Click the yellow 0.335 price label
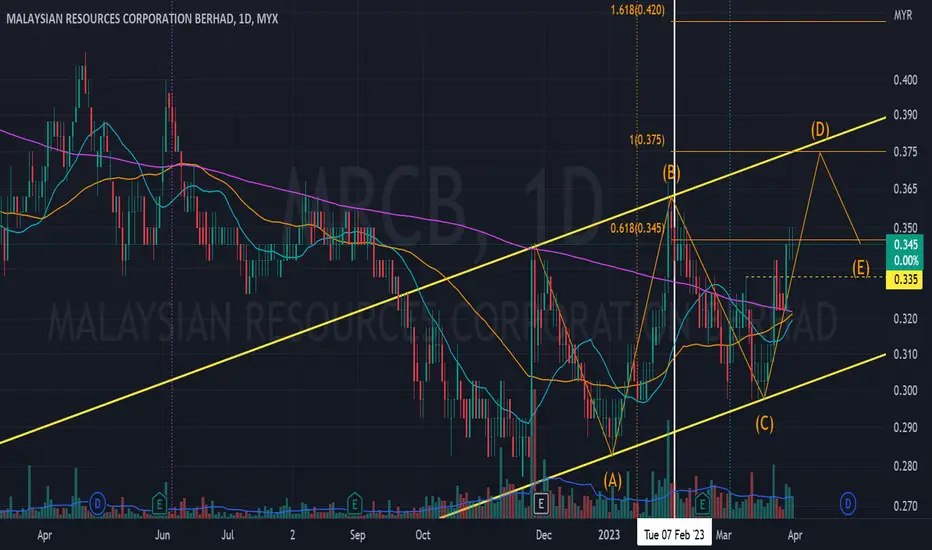This screenshot has width=932, height=550. coord(905,279)
